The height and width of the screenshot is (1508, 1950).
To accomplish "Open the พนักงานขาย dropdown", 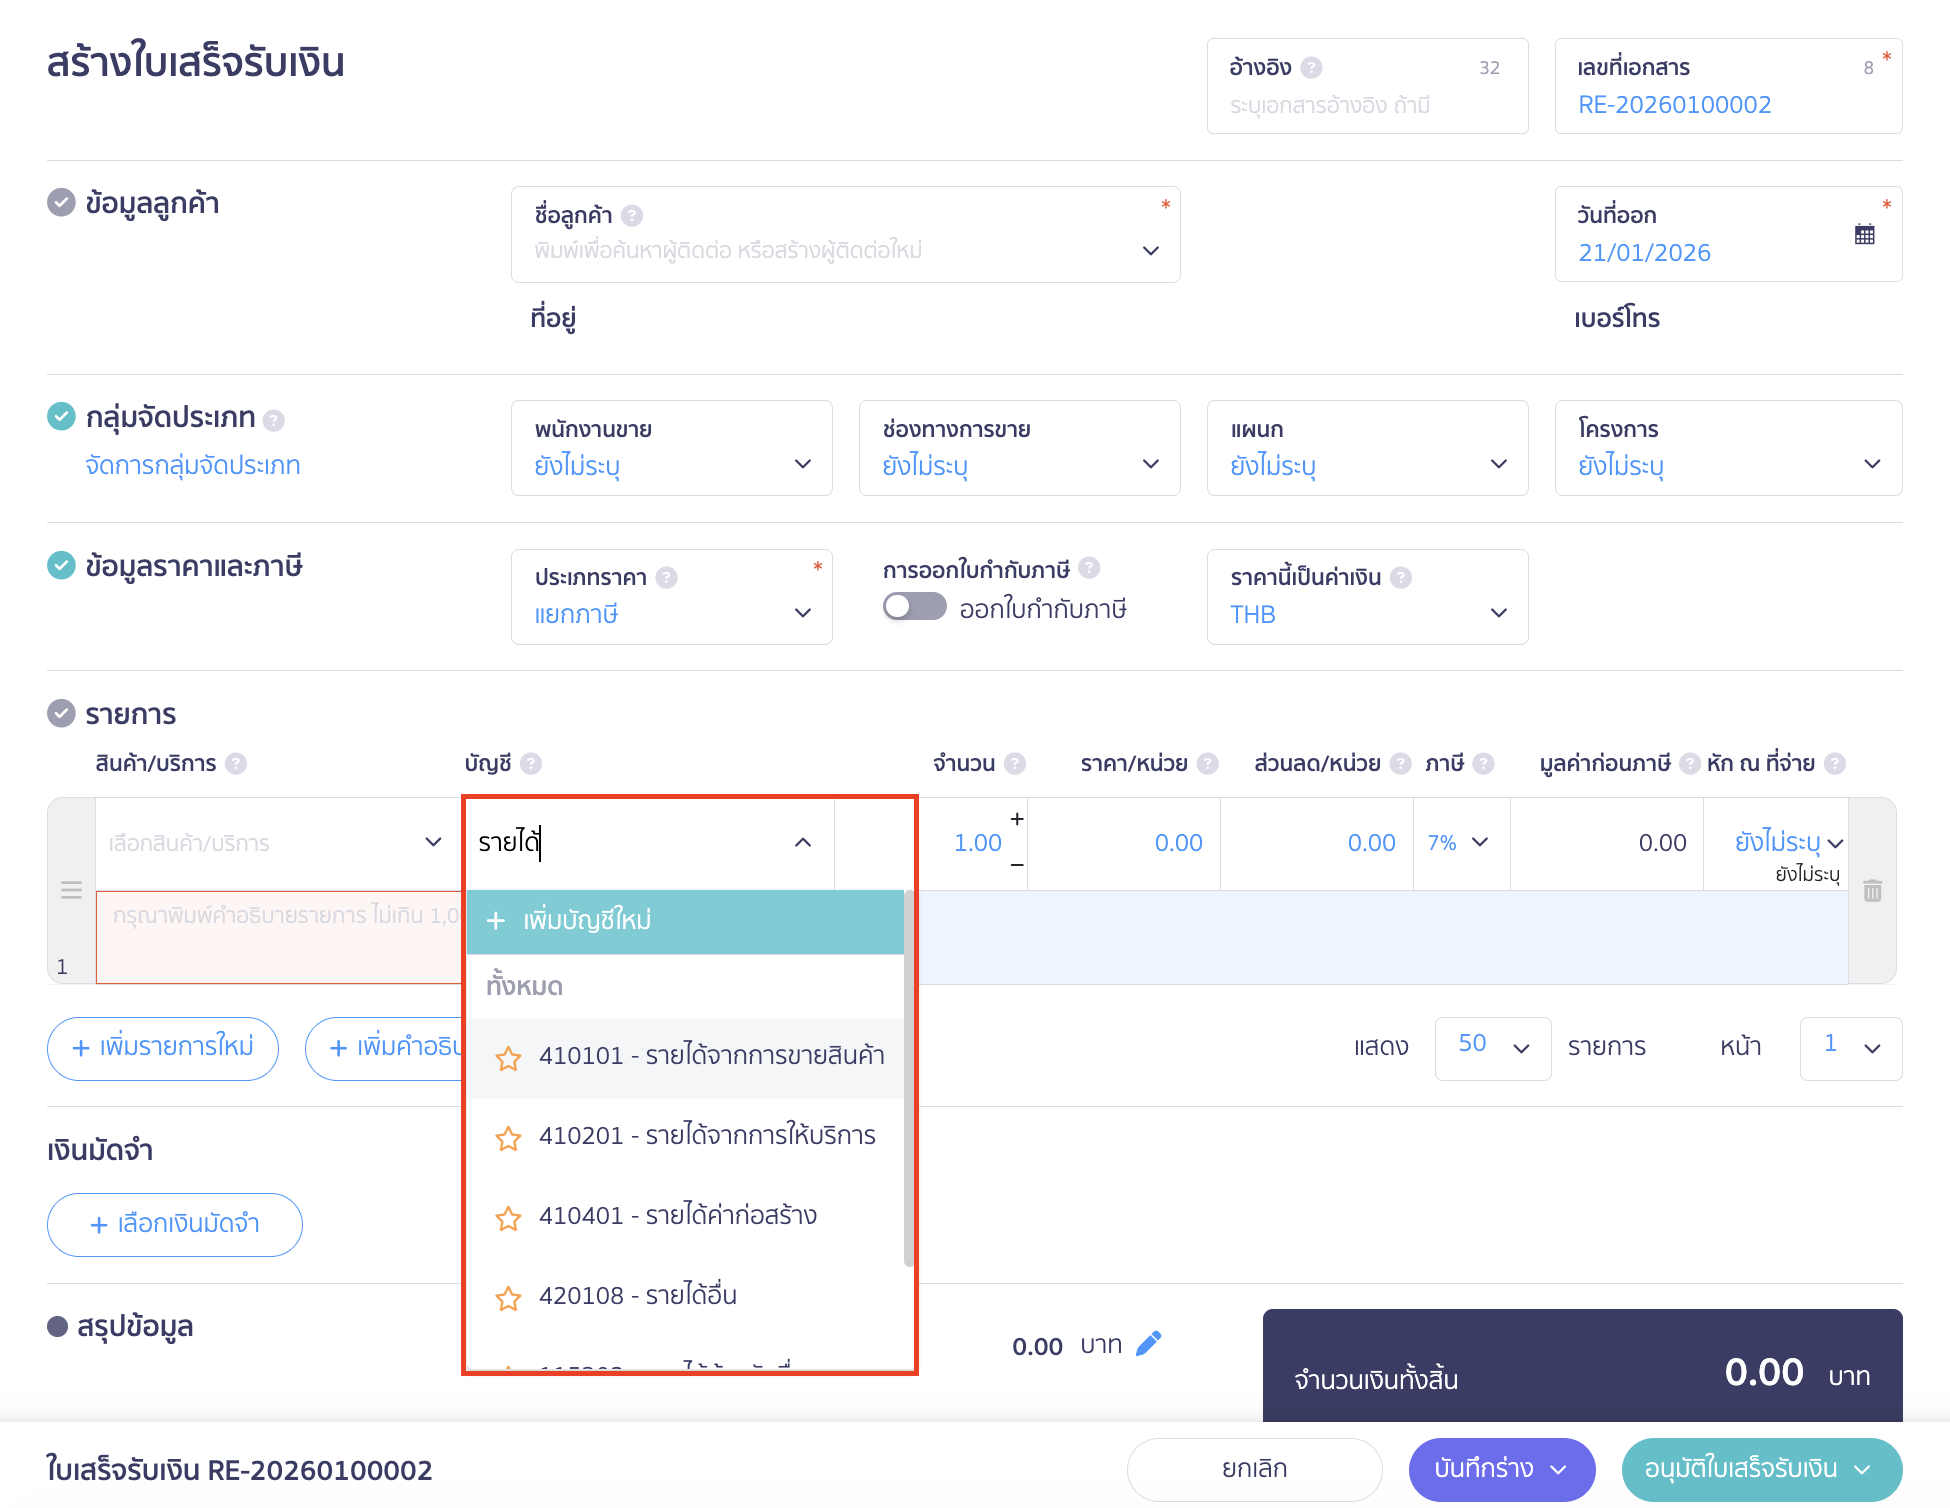I will tap(671, 448).
